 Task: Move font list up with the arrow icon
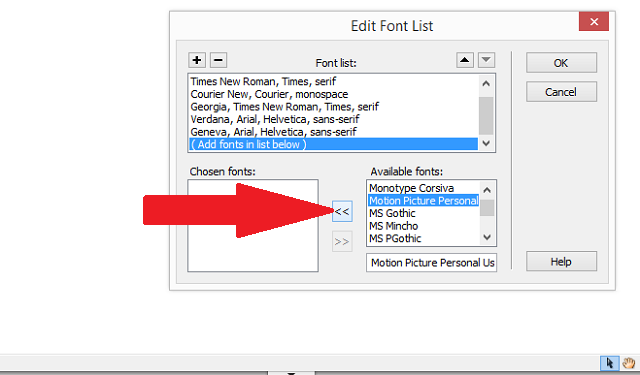point(464,60)
